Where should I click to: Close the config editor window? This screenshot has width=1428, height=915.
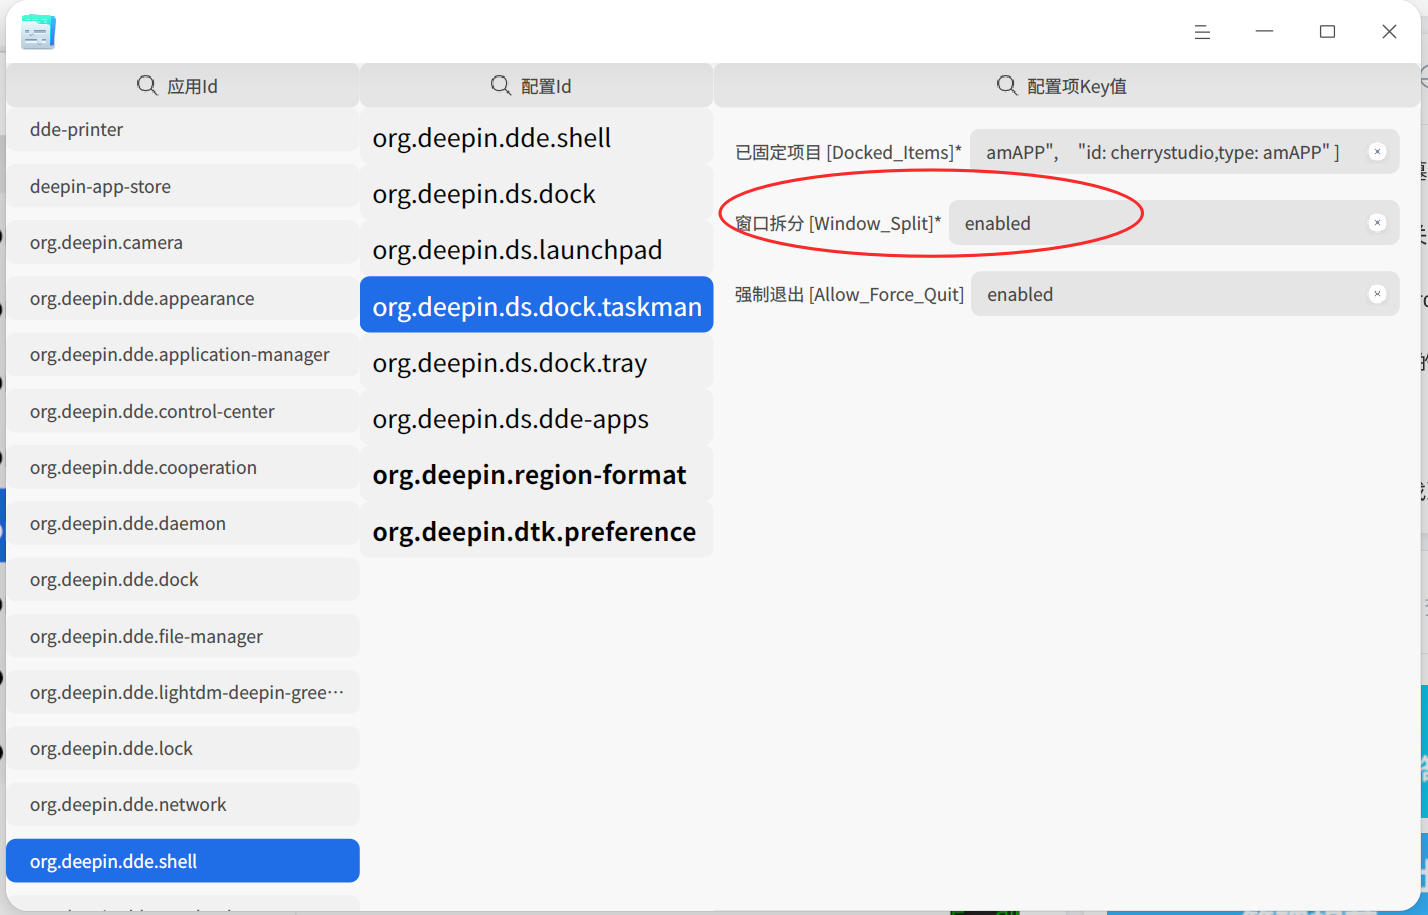coord(1389,32)
